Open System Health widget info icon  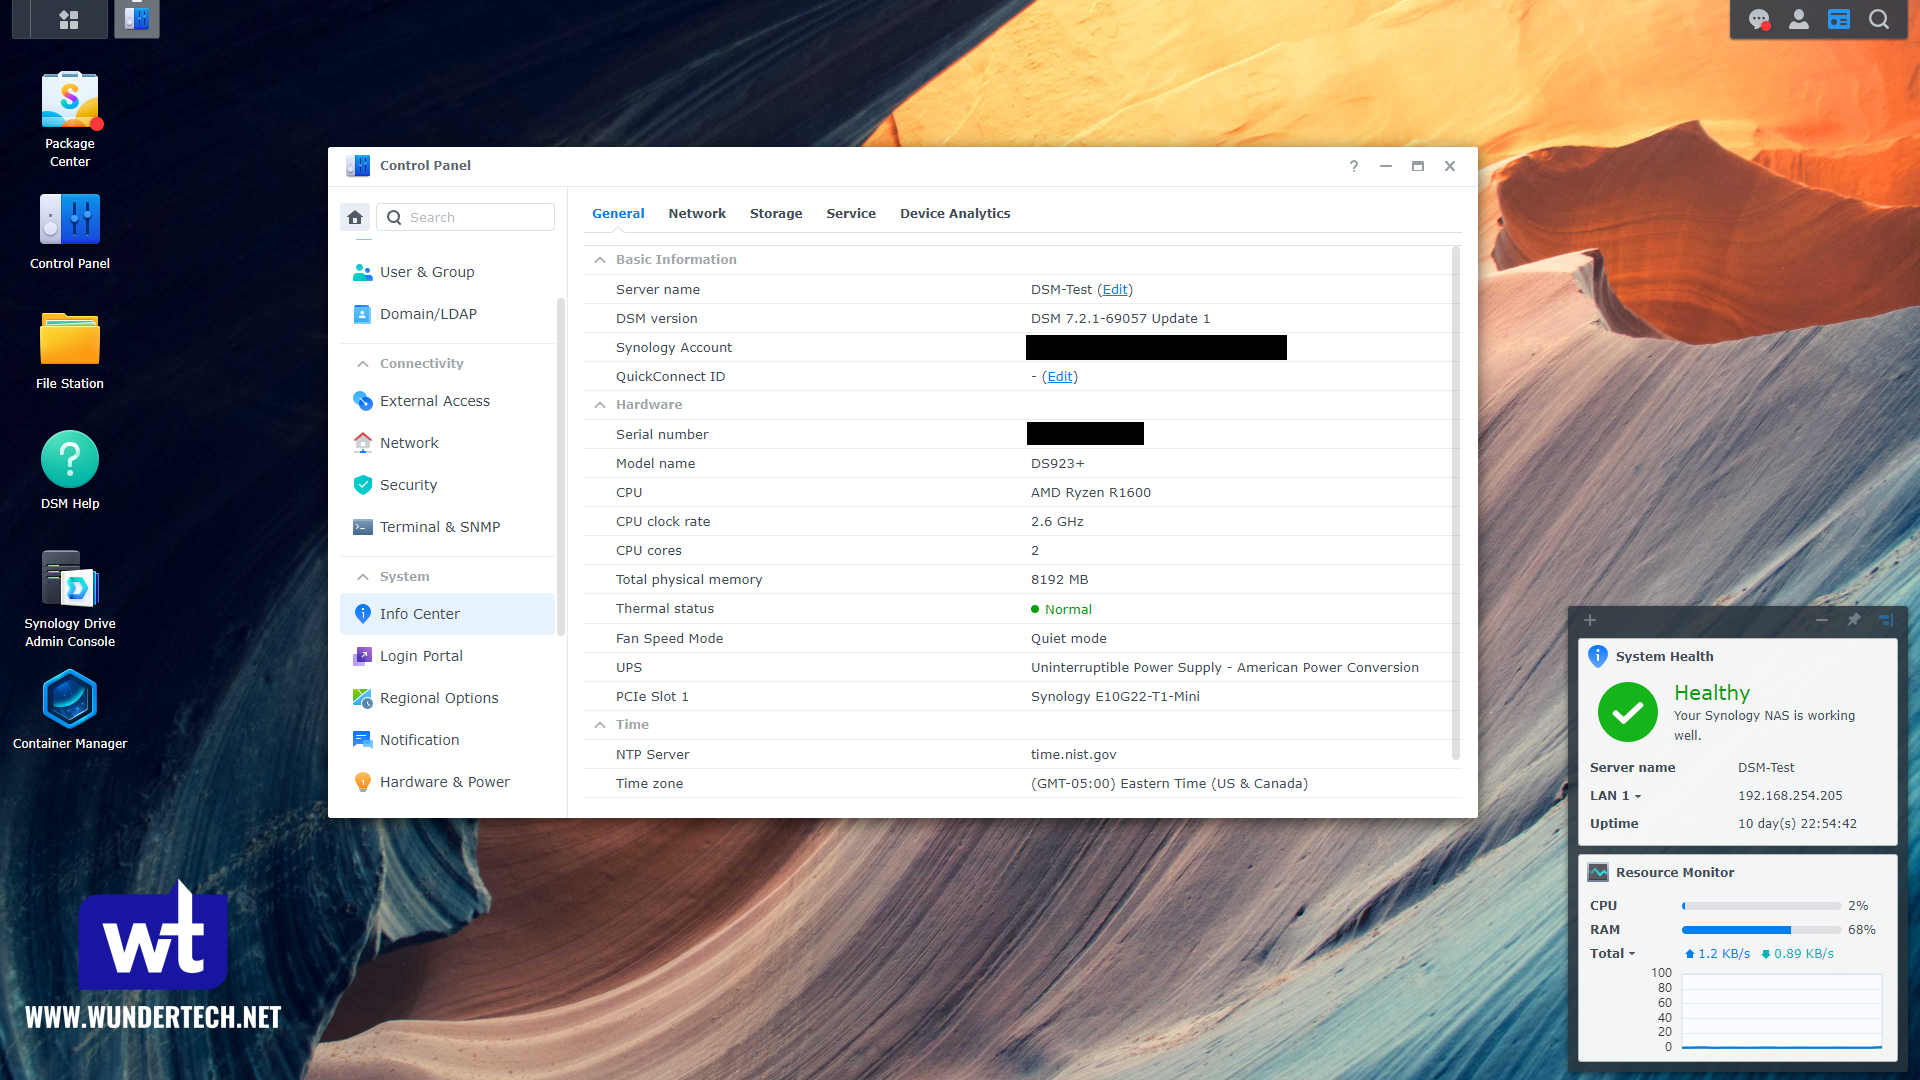(x=1598, y=656)
